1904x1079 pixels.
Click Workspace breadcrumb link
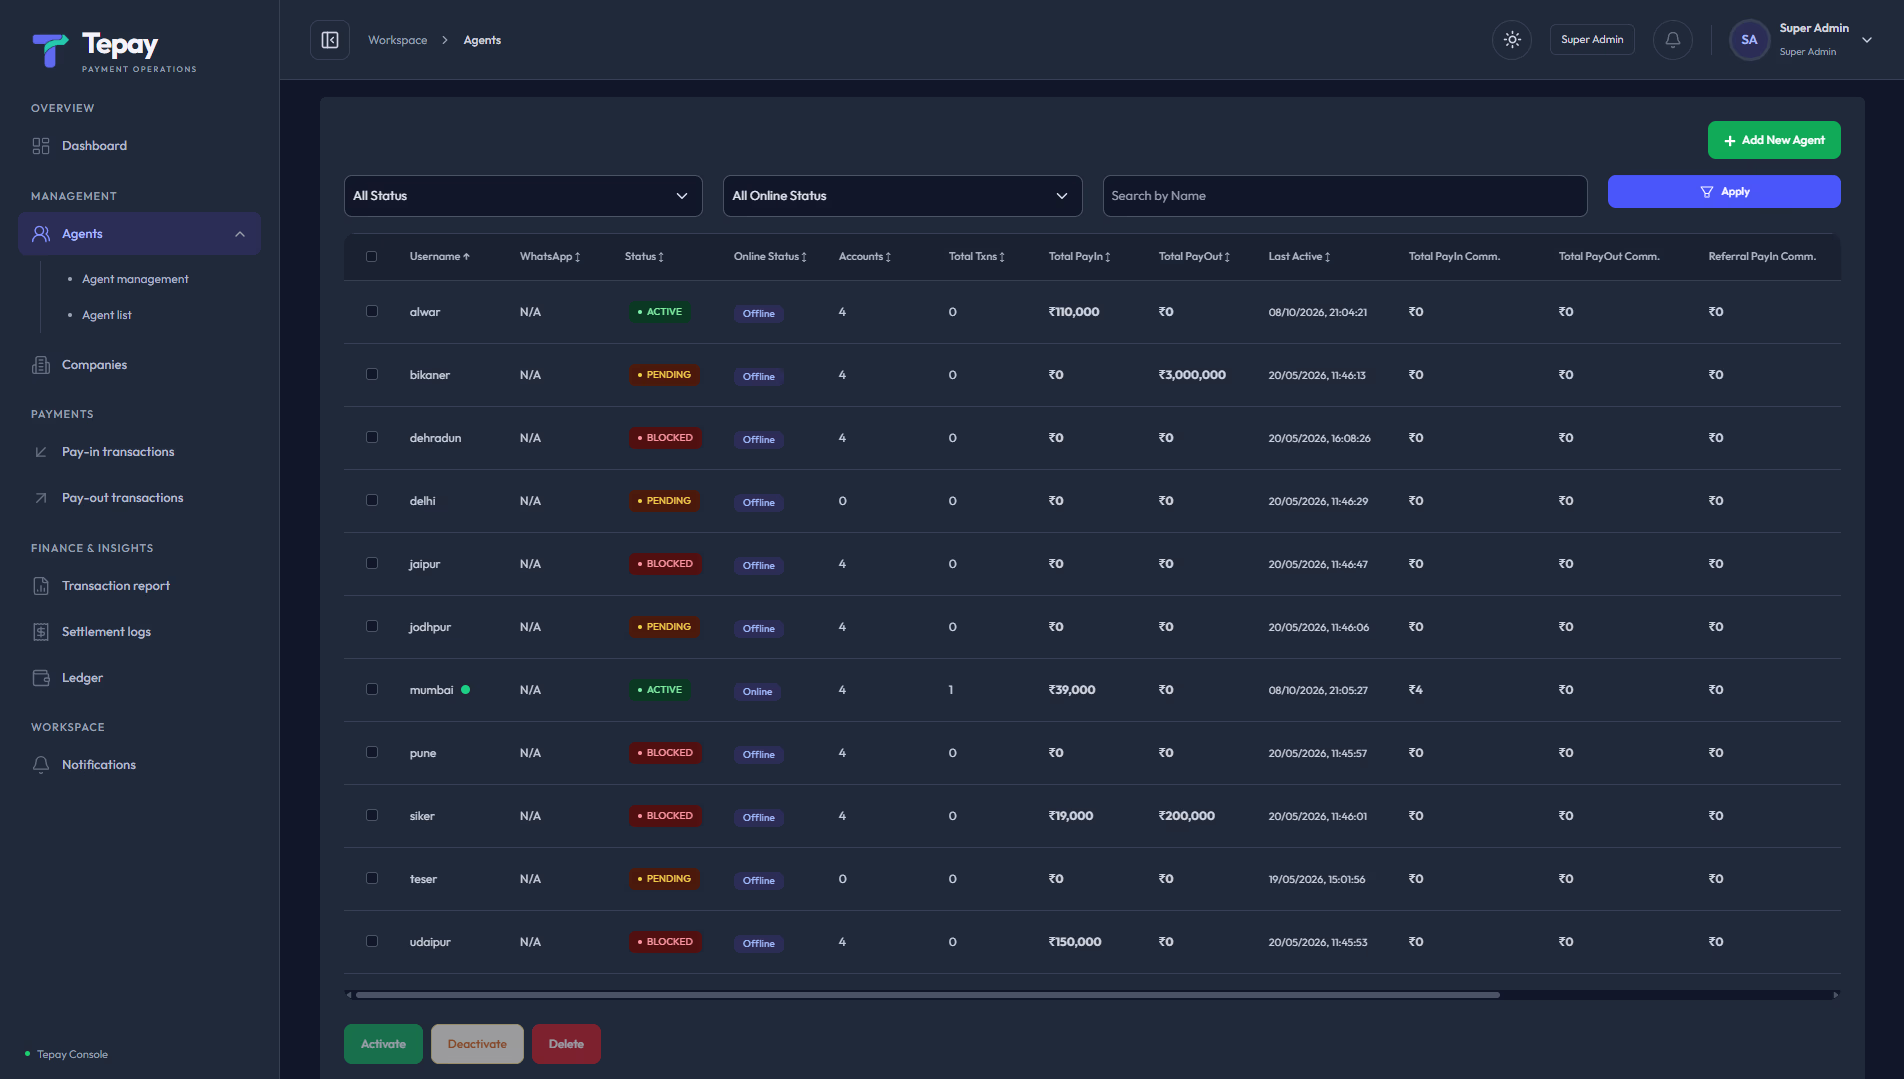click(397, 40)
